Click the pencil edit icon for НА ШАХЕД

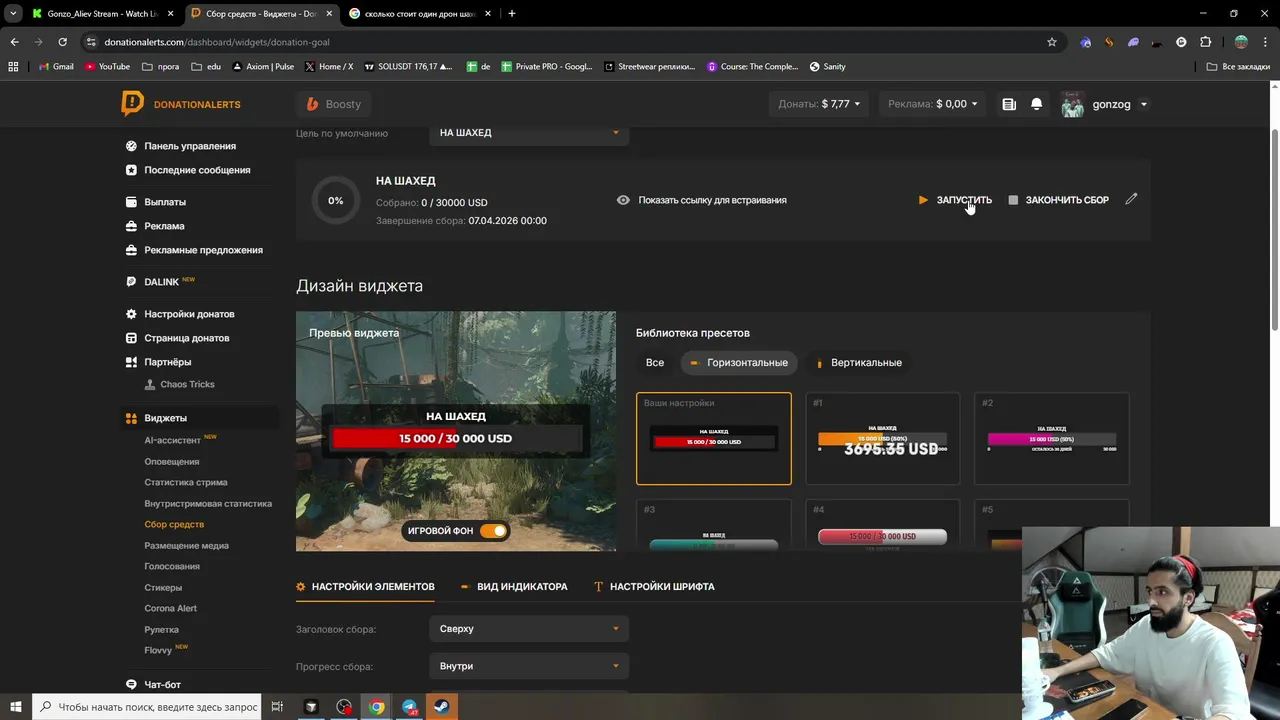(x=1131, y=199)
